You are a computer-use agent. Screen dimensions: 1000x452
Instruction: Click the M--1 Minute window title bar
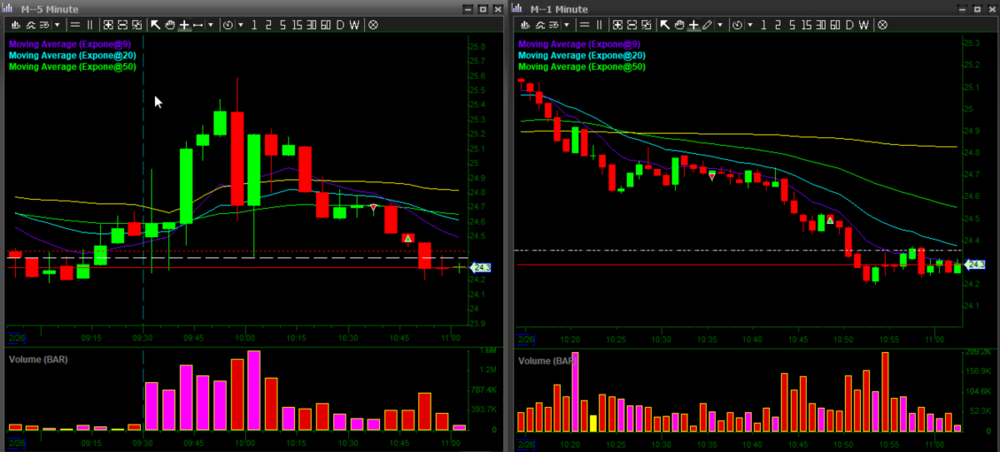[700, 8]
